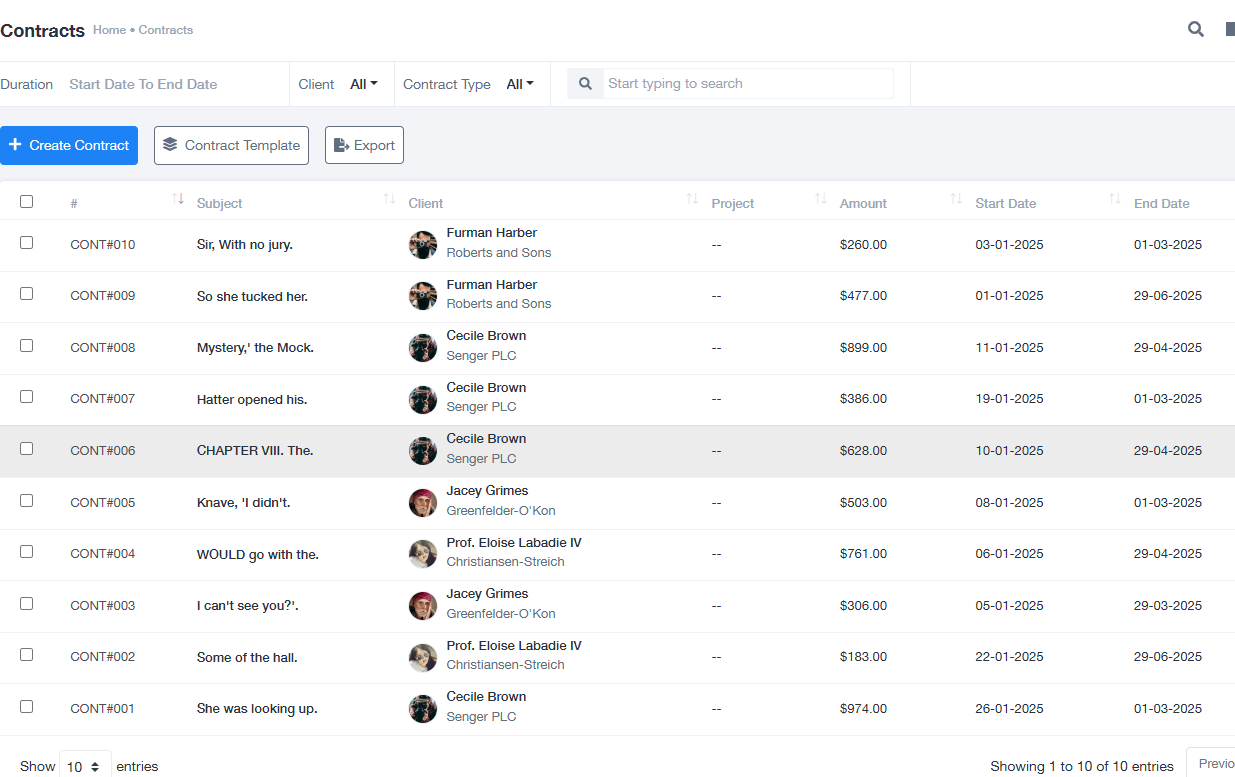Viewport: 1235px width, 777px height.
Task: Sort by Amount column sort icon
Action: tap(956, 200)
